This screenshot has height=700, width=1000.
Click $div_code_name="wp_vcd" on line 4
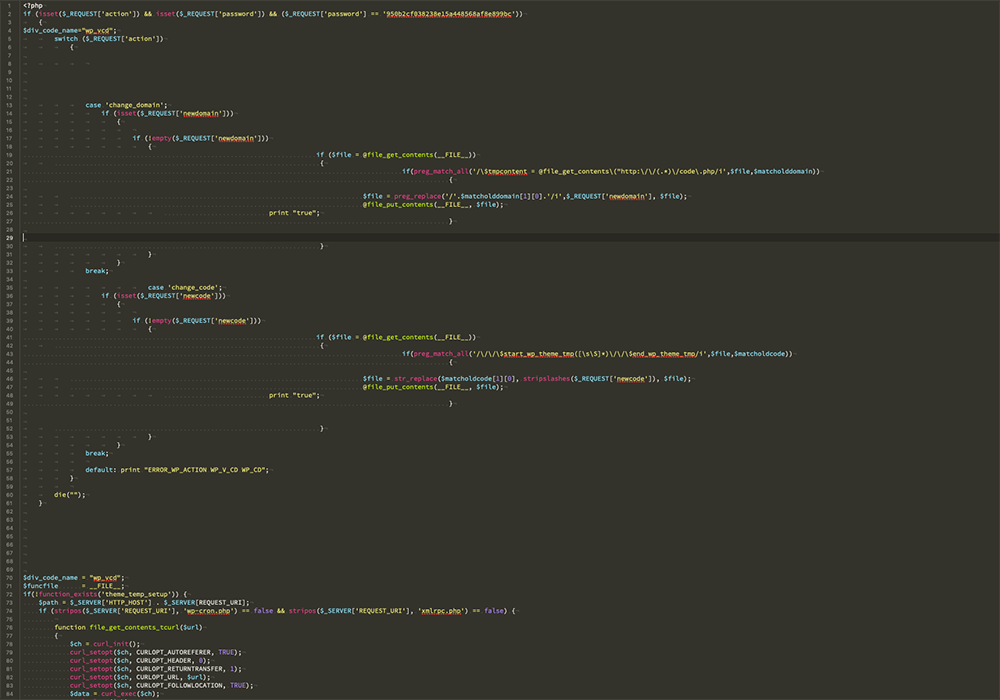(x=70, y=30)
